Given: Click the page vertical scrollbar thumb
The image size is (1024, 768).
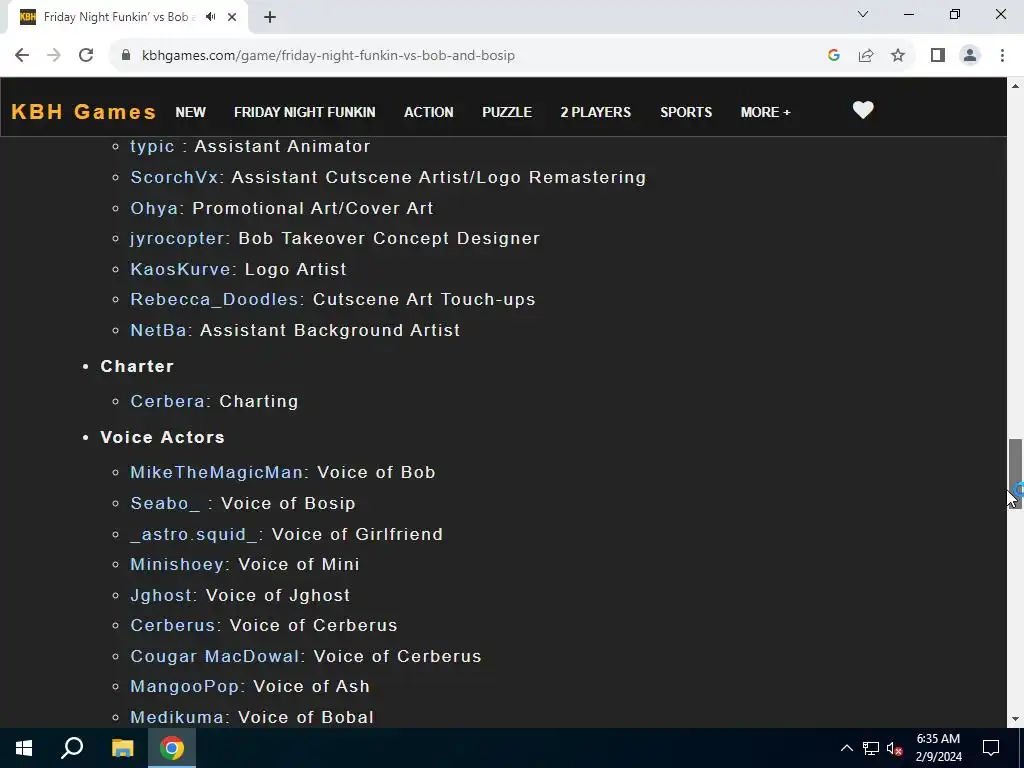Looking at the screenshot, I should tap(1015, 473).
